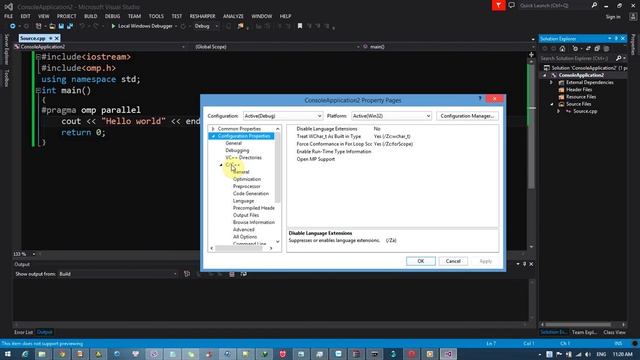Switch to the Error List tab
Viewport: 640px width, 360px height.
click(24, 332)
